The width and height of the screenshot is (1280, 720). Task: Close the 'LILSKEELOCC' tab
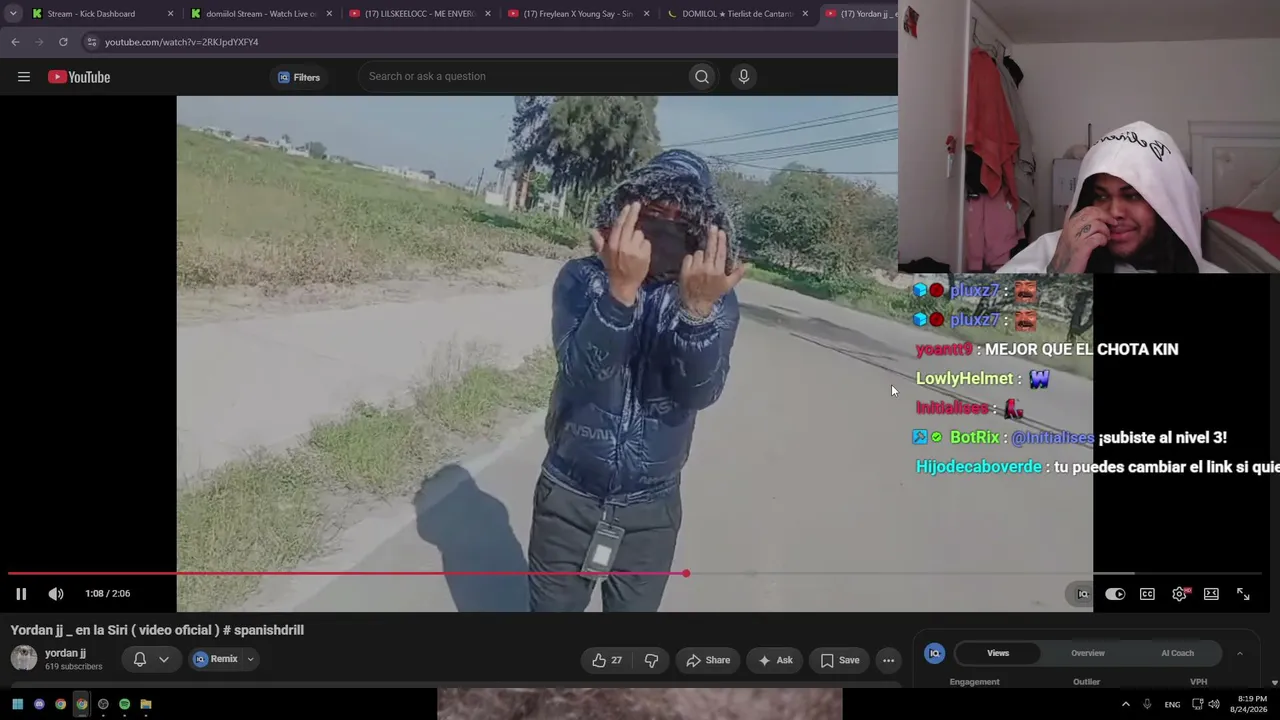(488, 14)
